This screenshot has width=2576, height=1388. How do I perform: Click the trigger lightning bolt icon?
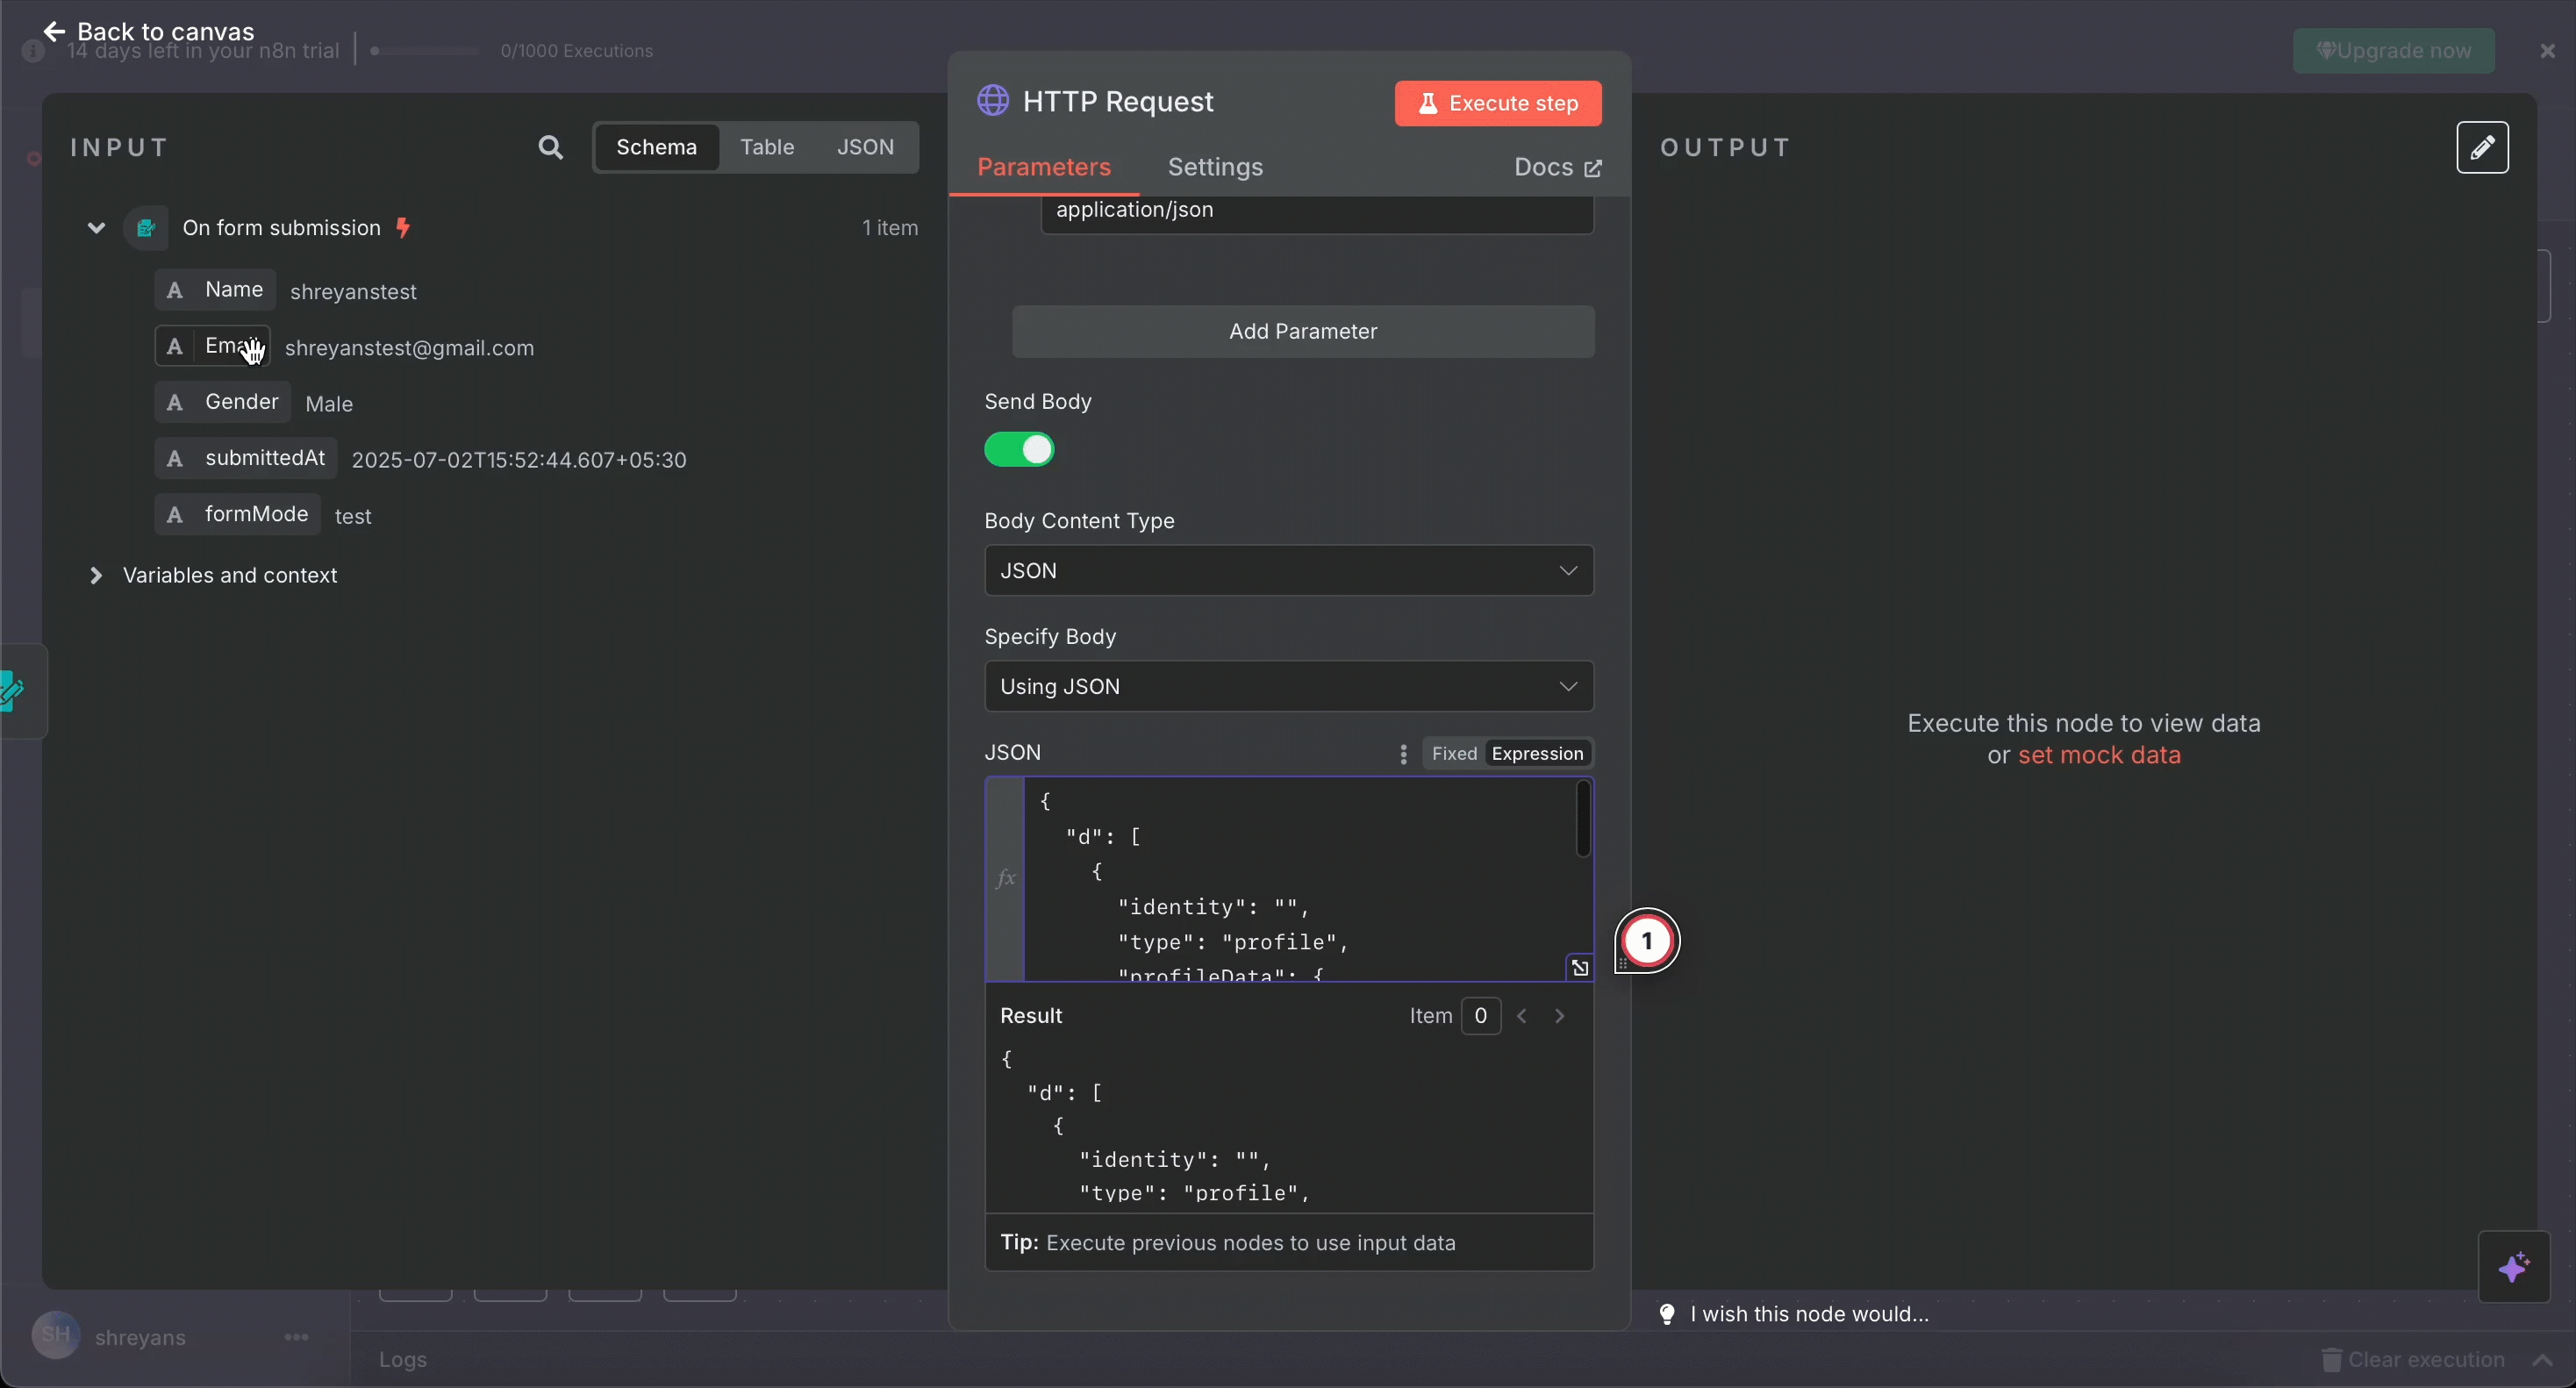(403, 228)
